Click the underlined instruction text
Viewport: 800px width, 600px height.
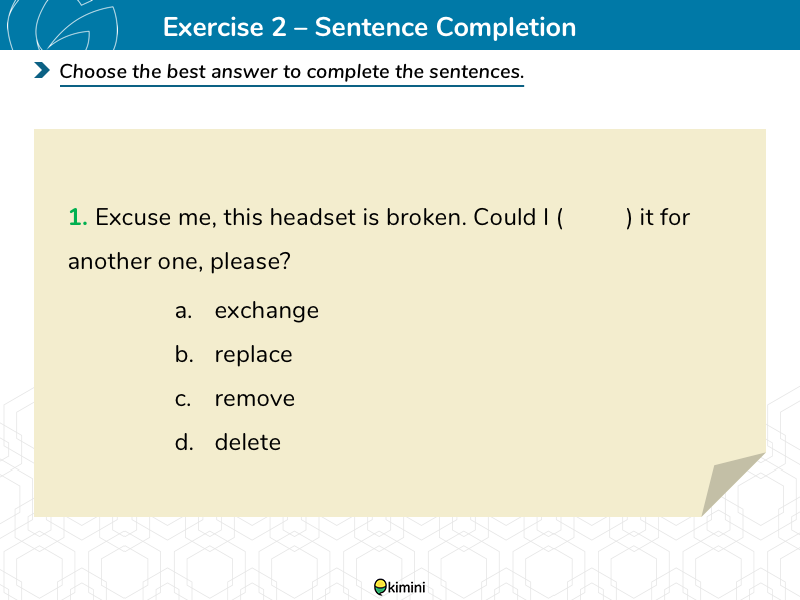292,71
